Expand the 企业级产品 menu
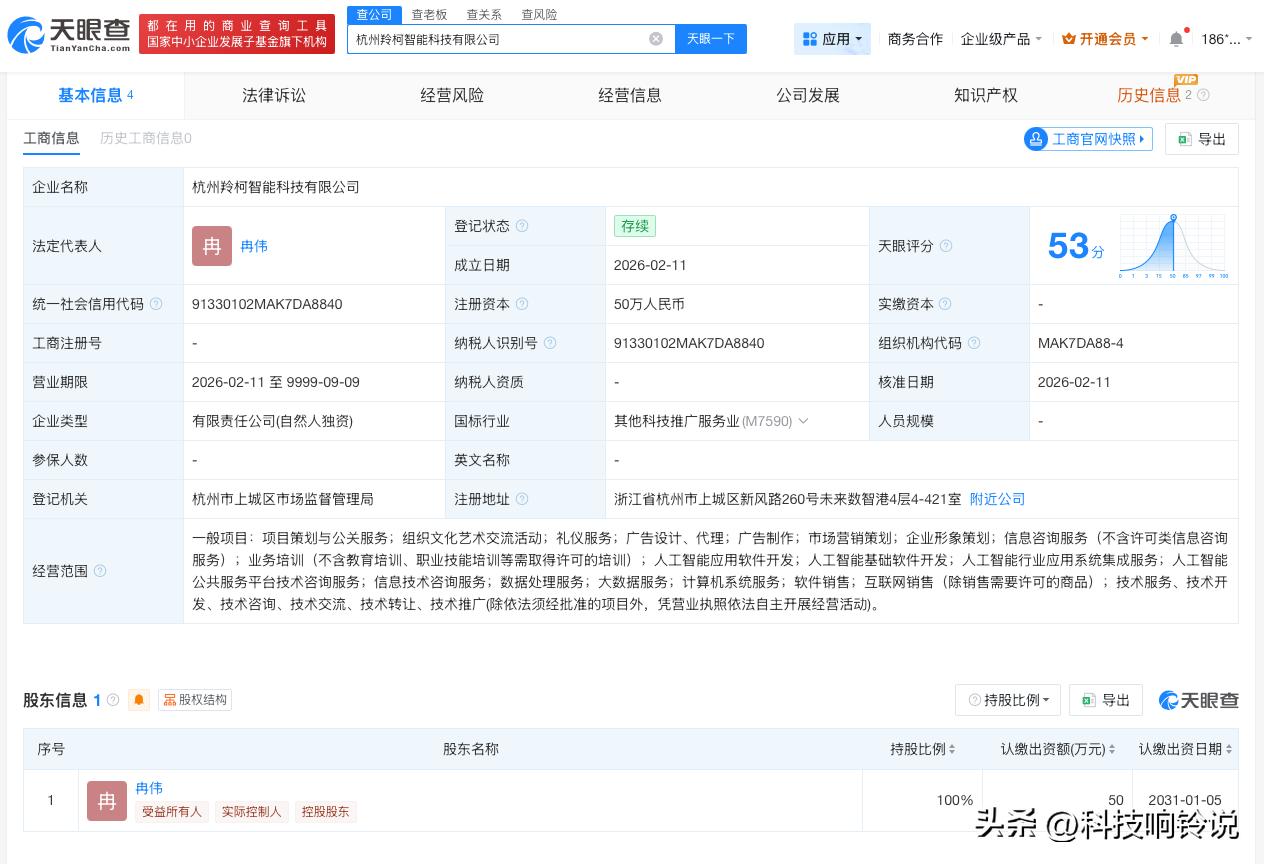Image resolution: width=1264 pixels, height=864 pixels. 1001,39
